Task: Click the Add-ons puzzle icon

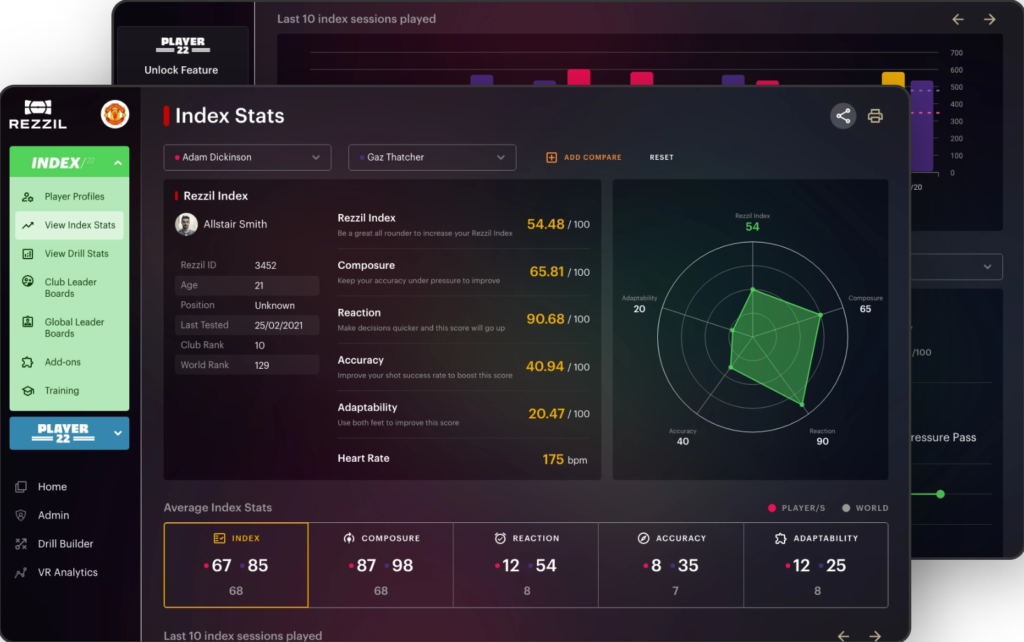Action: pos(27,362)
